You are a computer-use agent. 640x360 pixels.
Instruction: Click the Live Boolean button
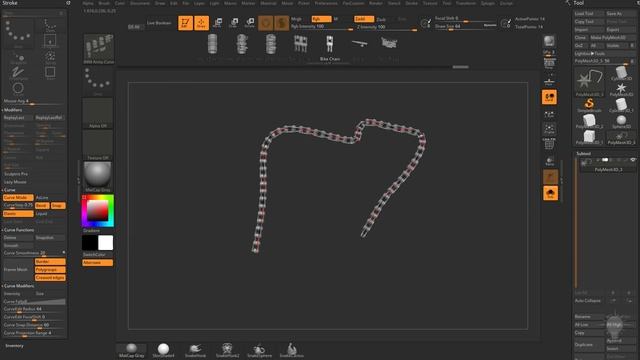(x=159, y=23)
